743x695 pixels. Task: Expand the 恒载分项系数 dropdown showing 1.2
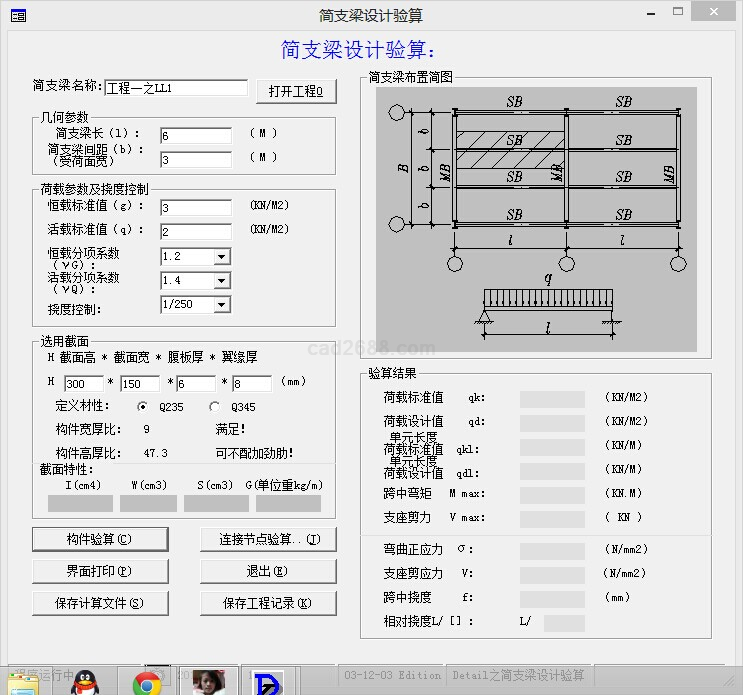click(221, 257)
